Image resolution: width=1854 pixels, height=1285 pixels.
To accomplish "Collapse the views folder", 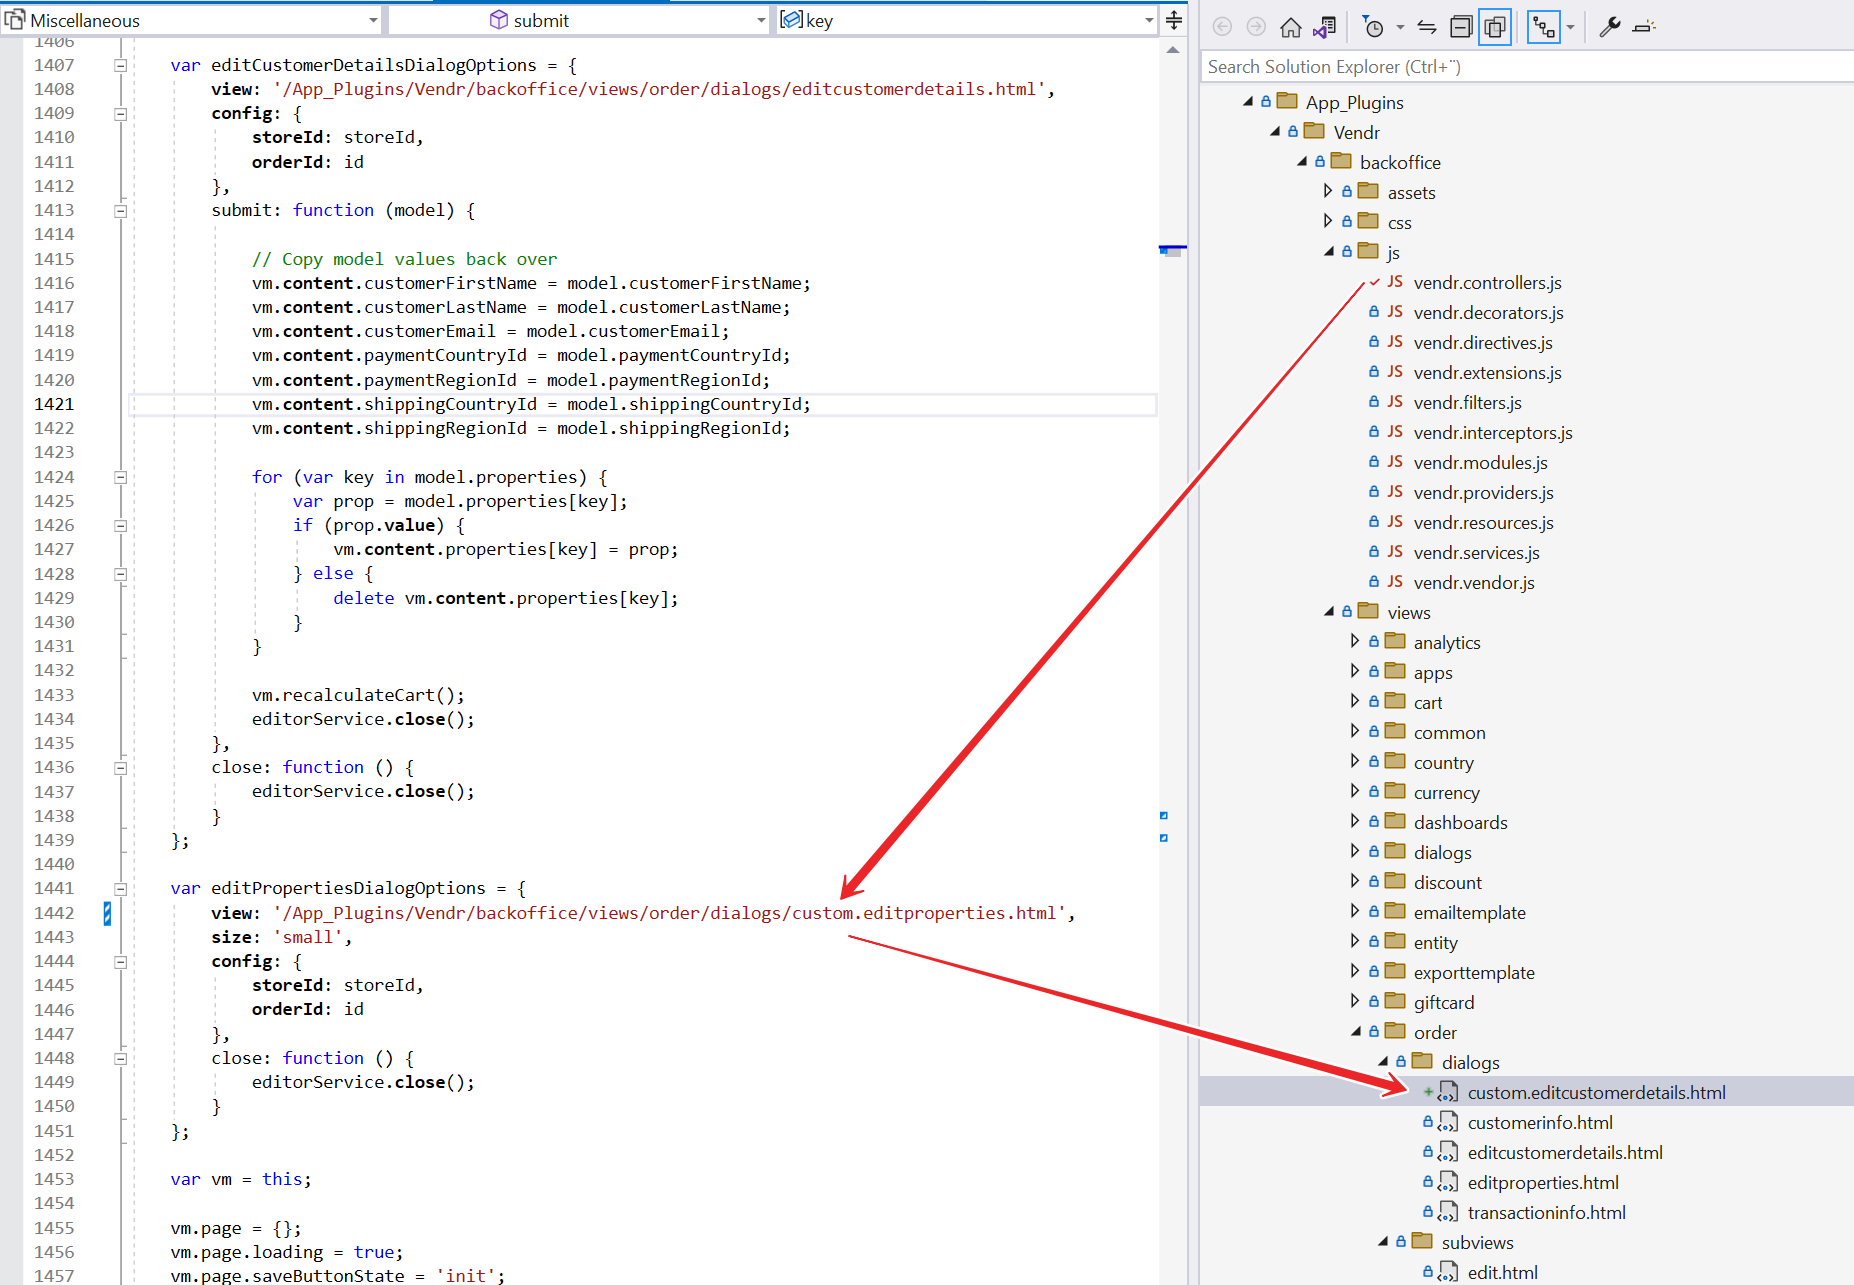I will pos(1329,611).
